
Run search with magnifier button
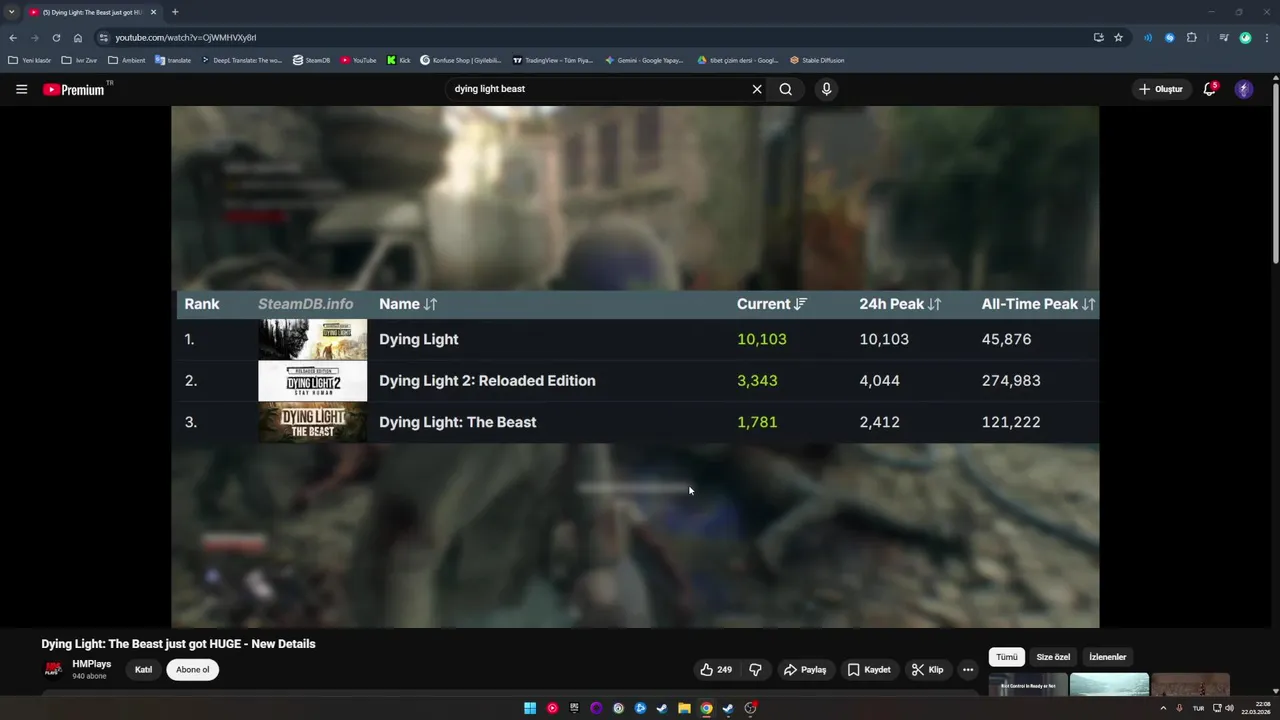point(786,89)
